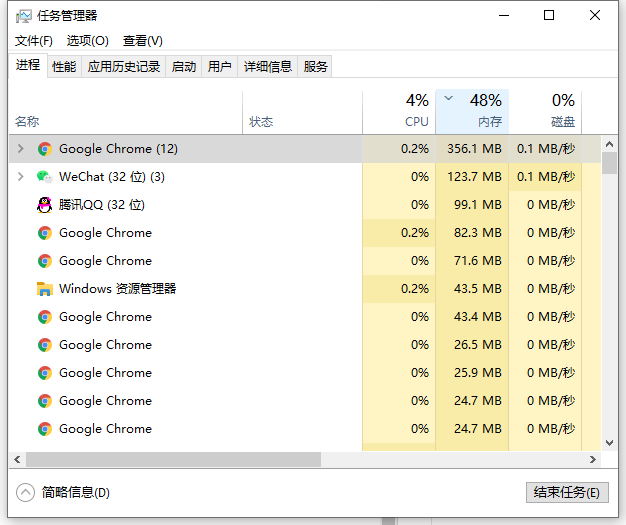Open the 选项(O) menu
This screenshot has width=626, height=525.
(88, 41)
